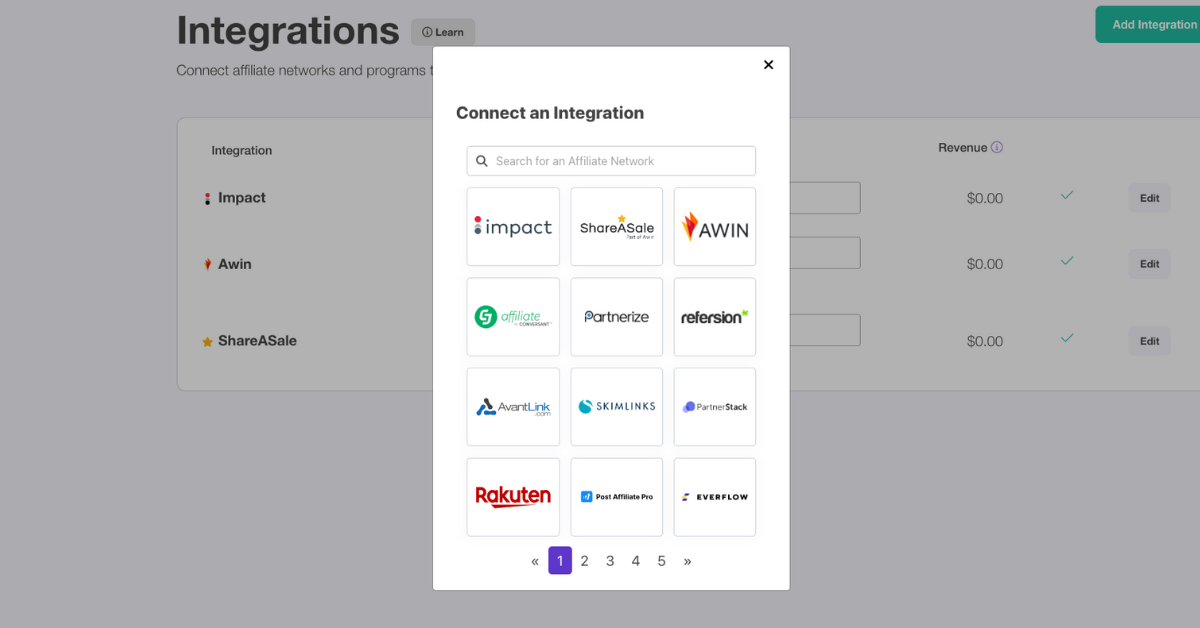
Task: Select current page 1 in pagination
Action: click(560, 561)
